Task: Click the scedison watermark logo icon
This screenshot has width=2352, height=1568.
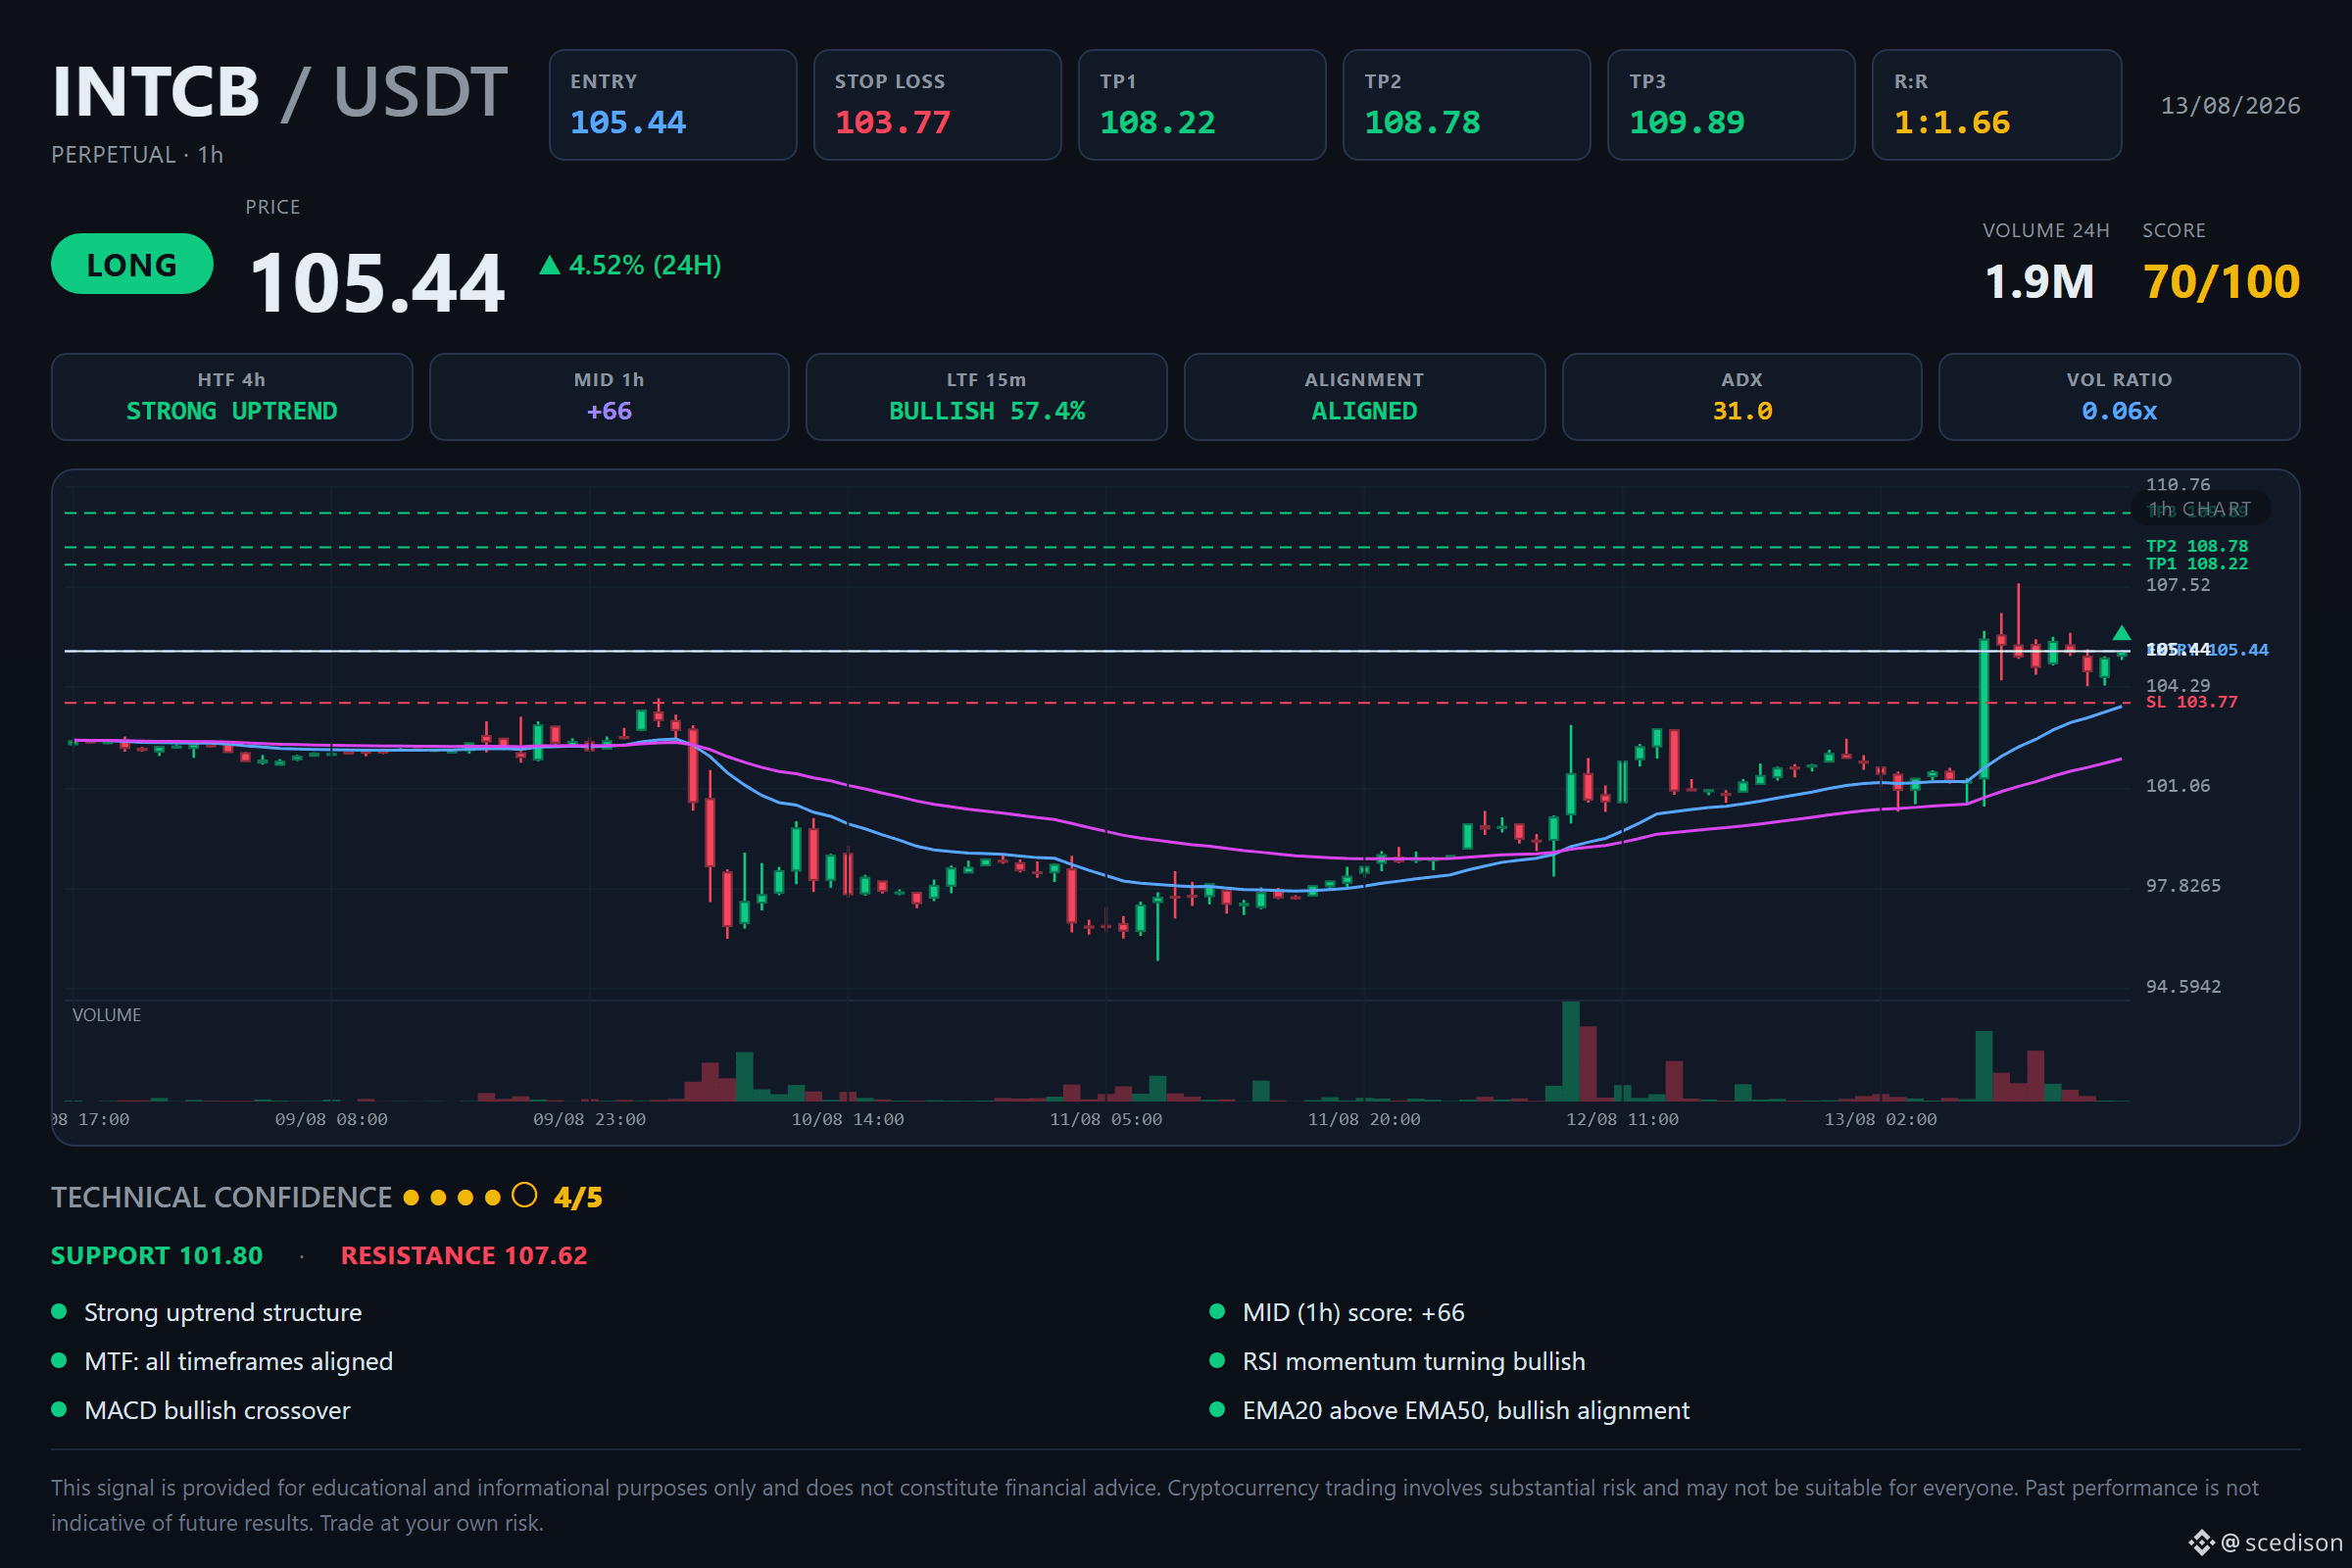Action: click(x=2201, y=1542)
